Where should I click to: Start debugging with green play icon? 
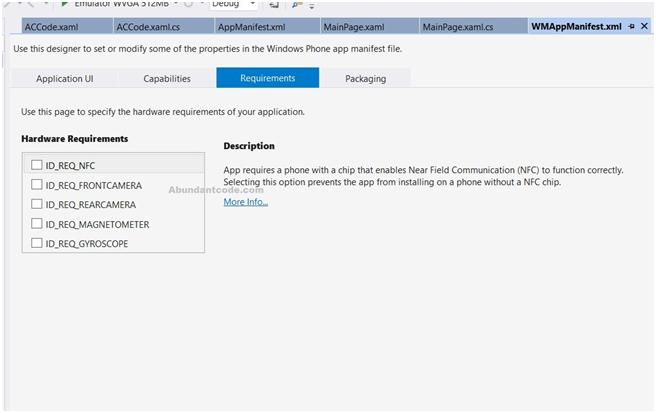64,4
